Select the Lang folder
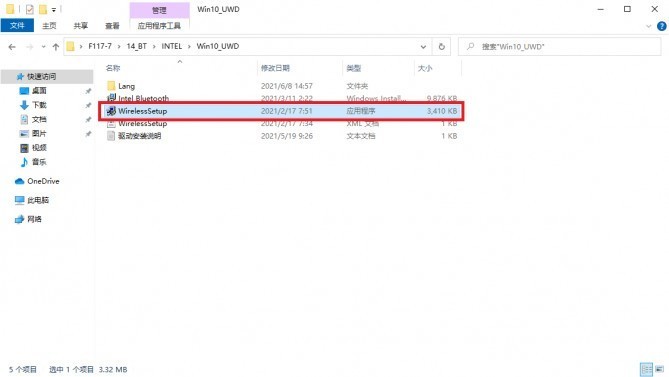669x377 pixels. pyautogui.click(x=126, y=86)
